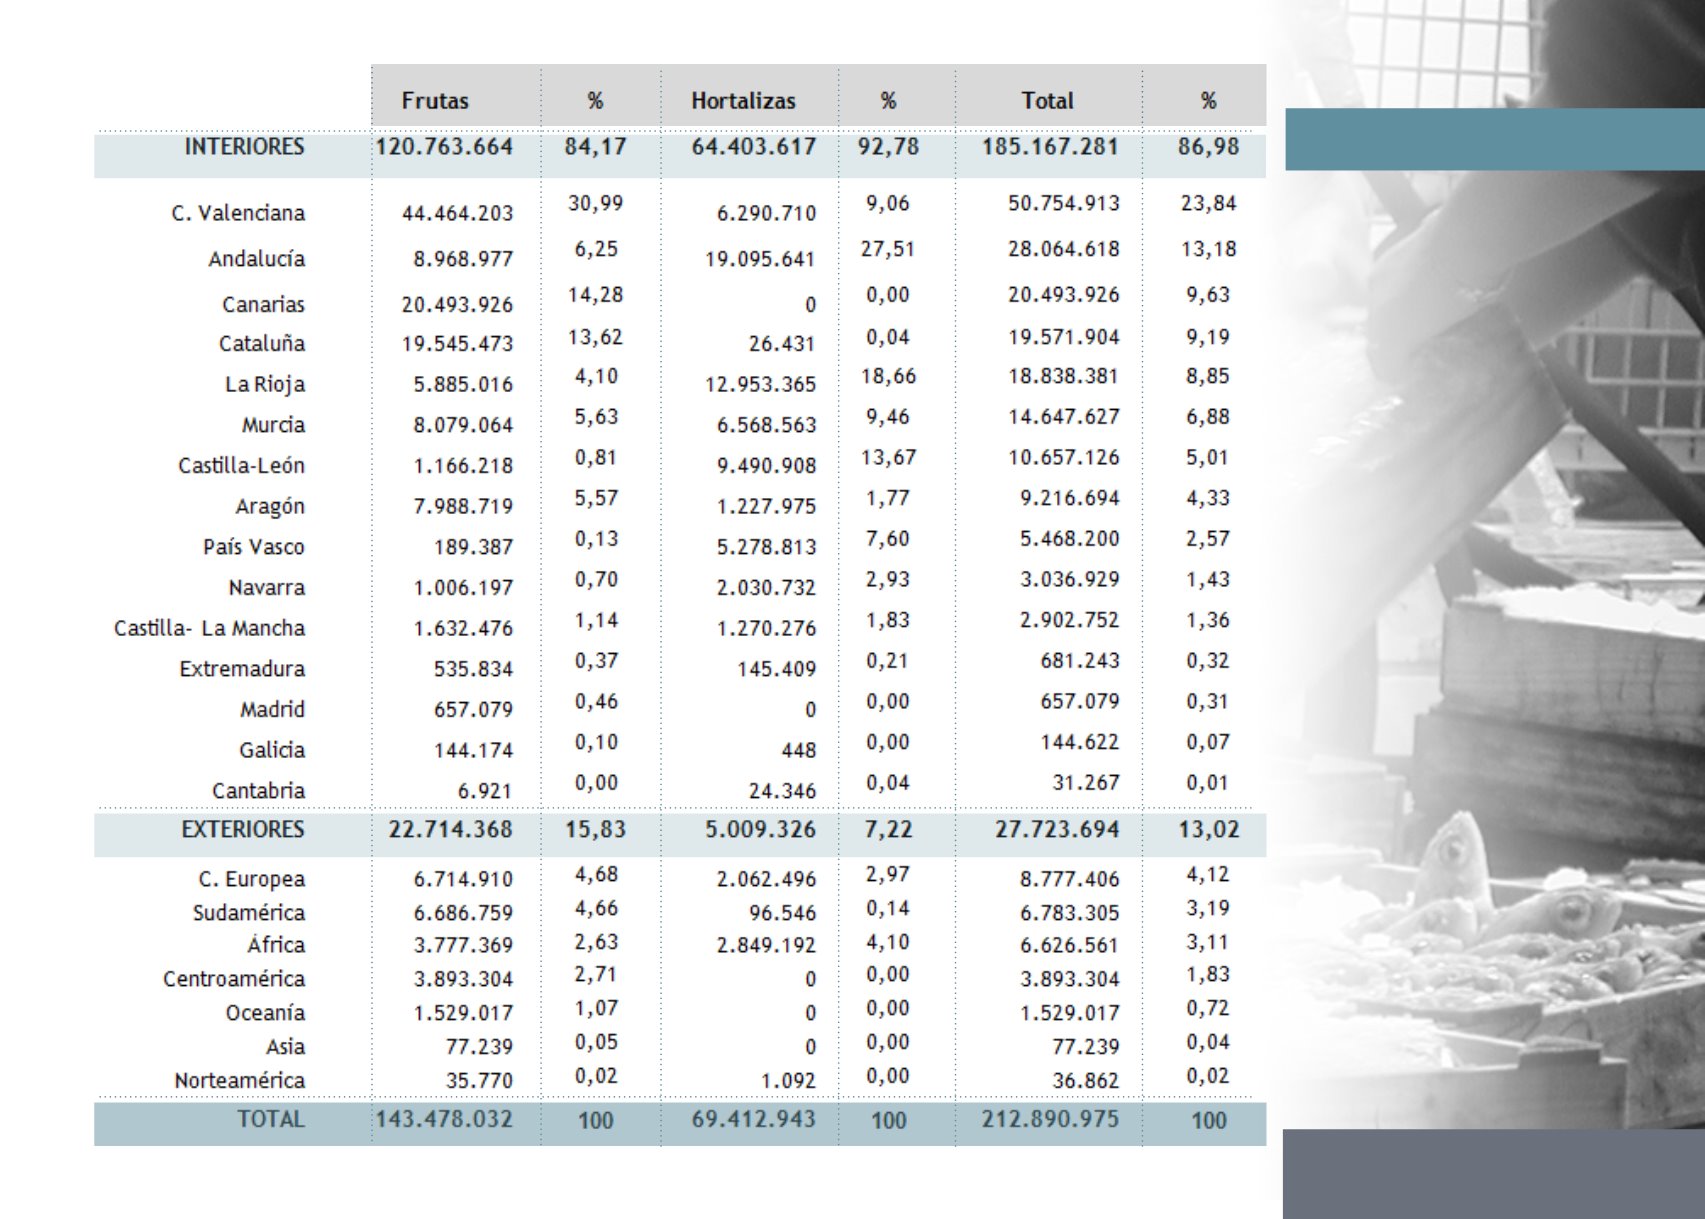Viewport: 1705px width, 1219px height.
Task: Click the value 7.988.719
Action: coord(463,507)
